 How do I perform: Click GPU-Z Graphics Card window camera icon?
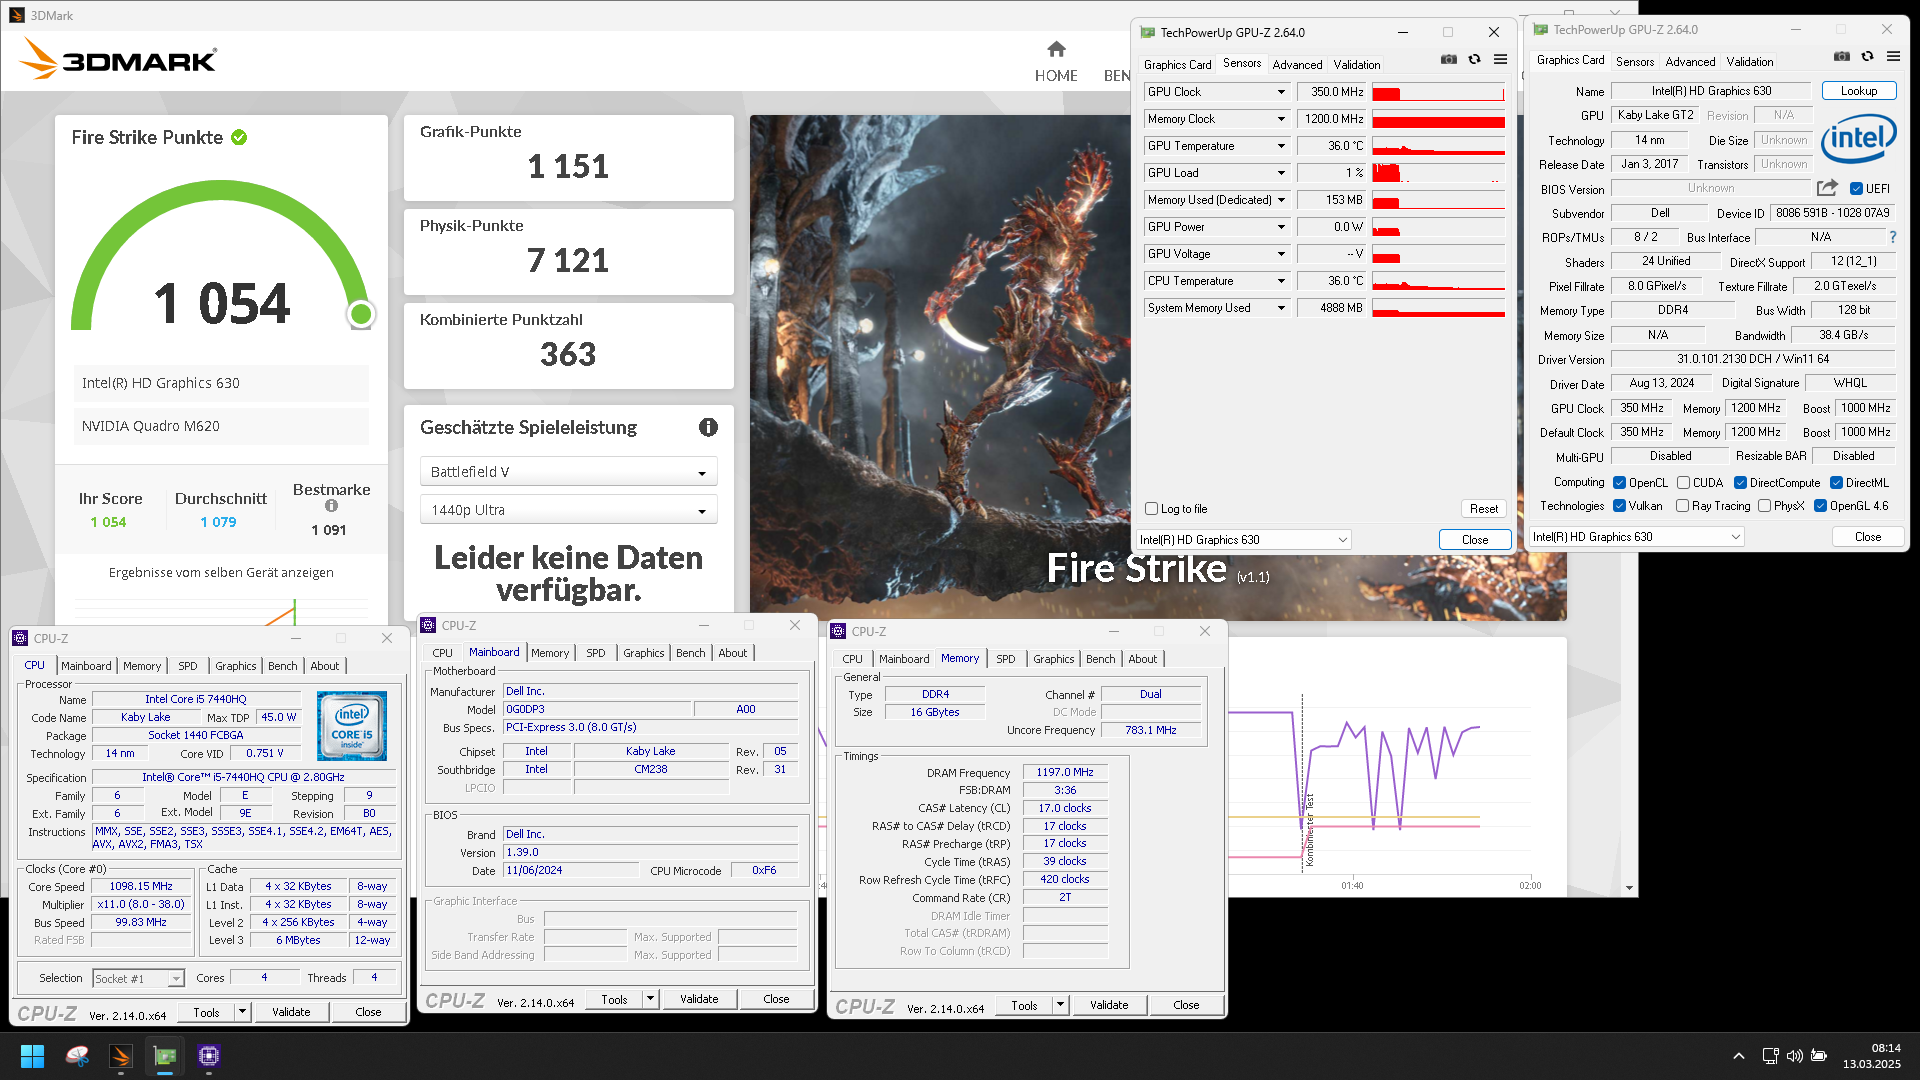pos(1841,57)
